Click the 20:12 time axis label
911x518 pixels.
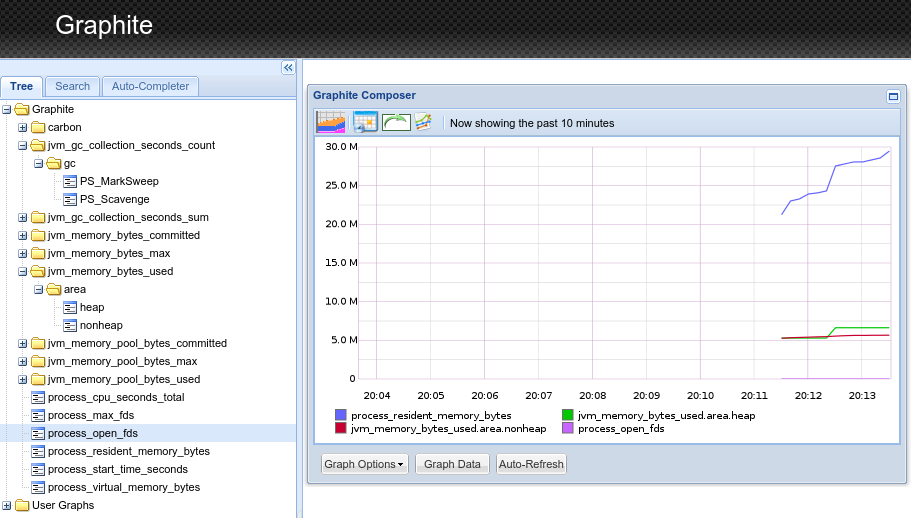click(x=808, y=395)
